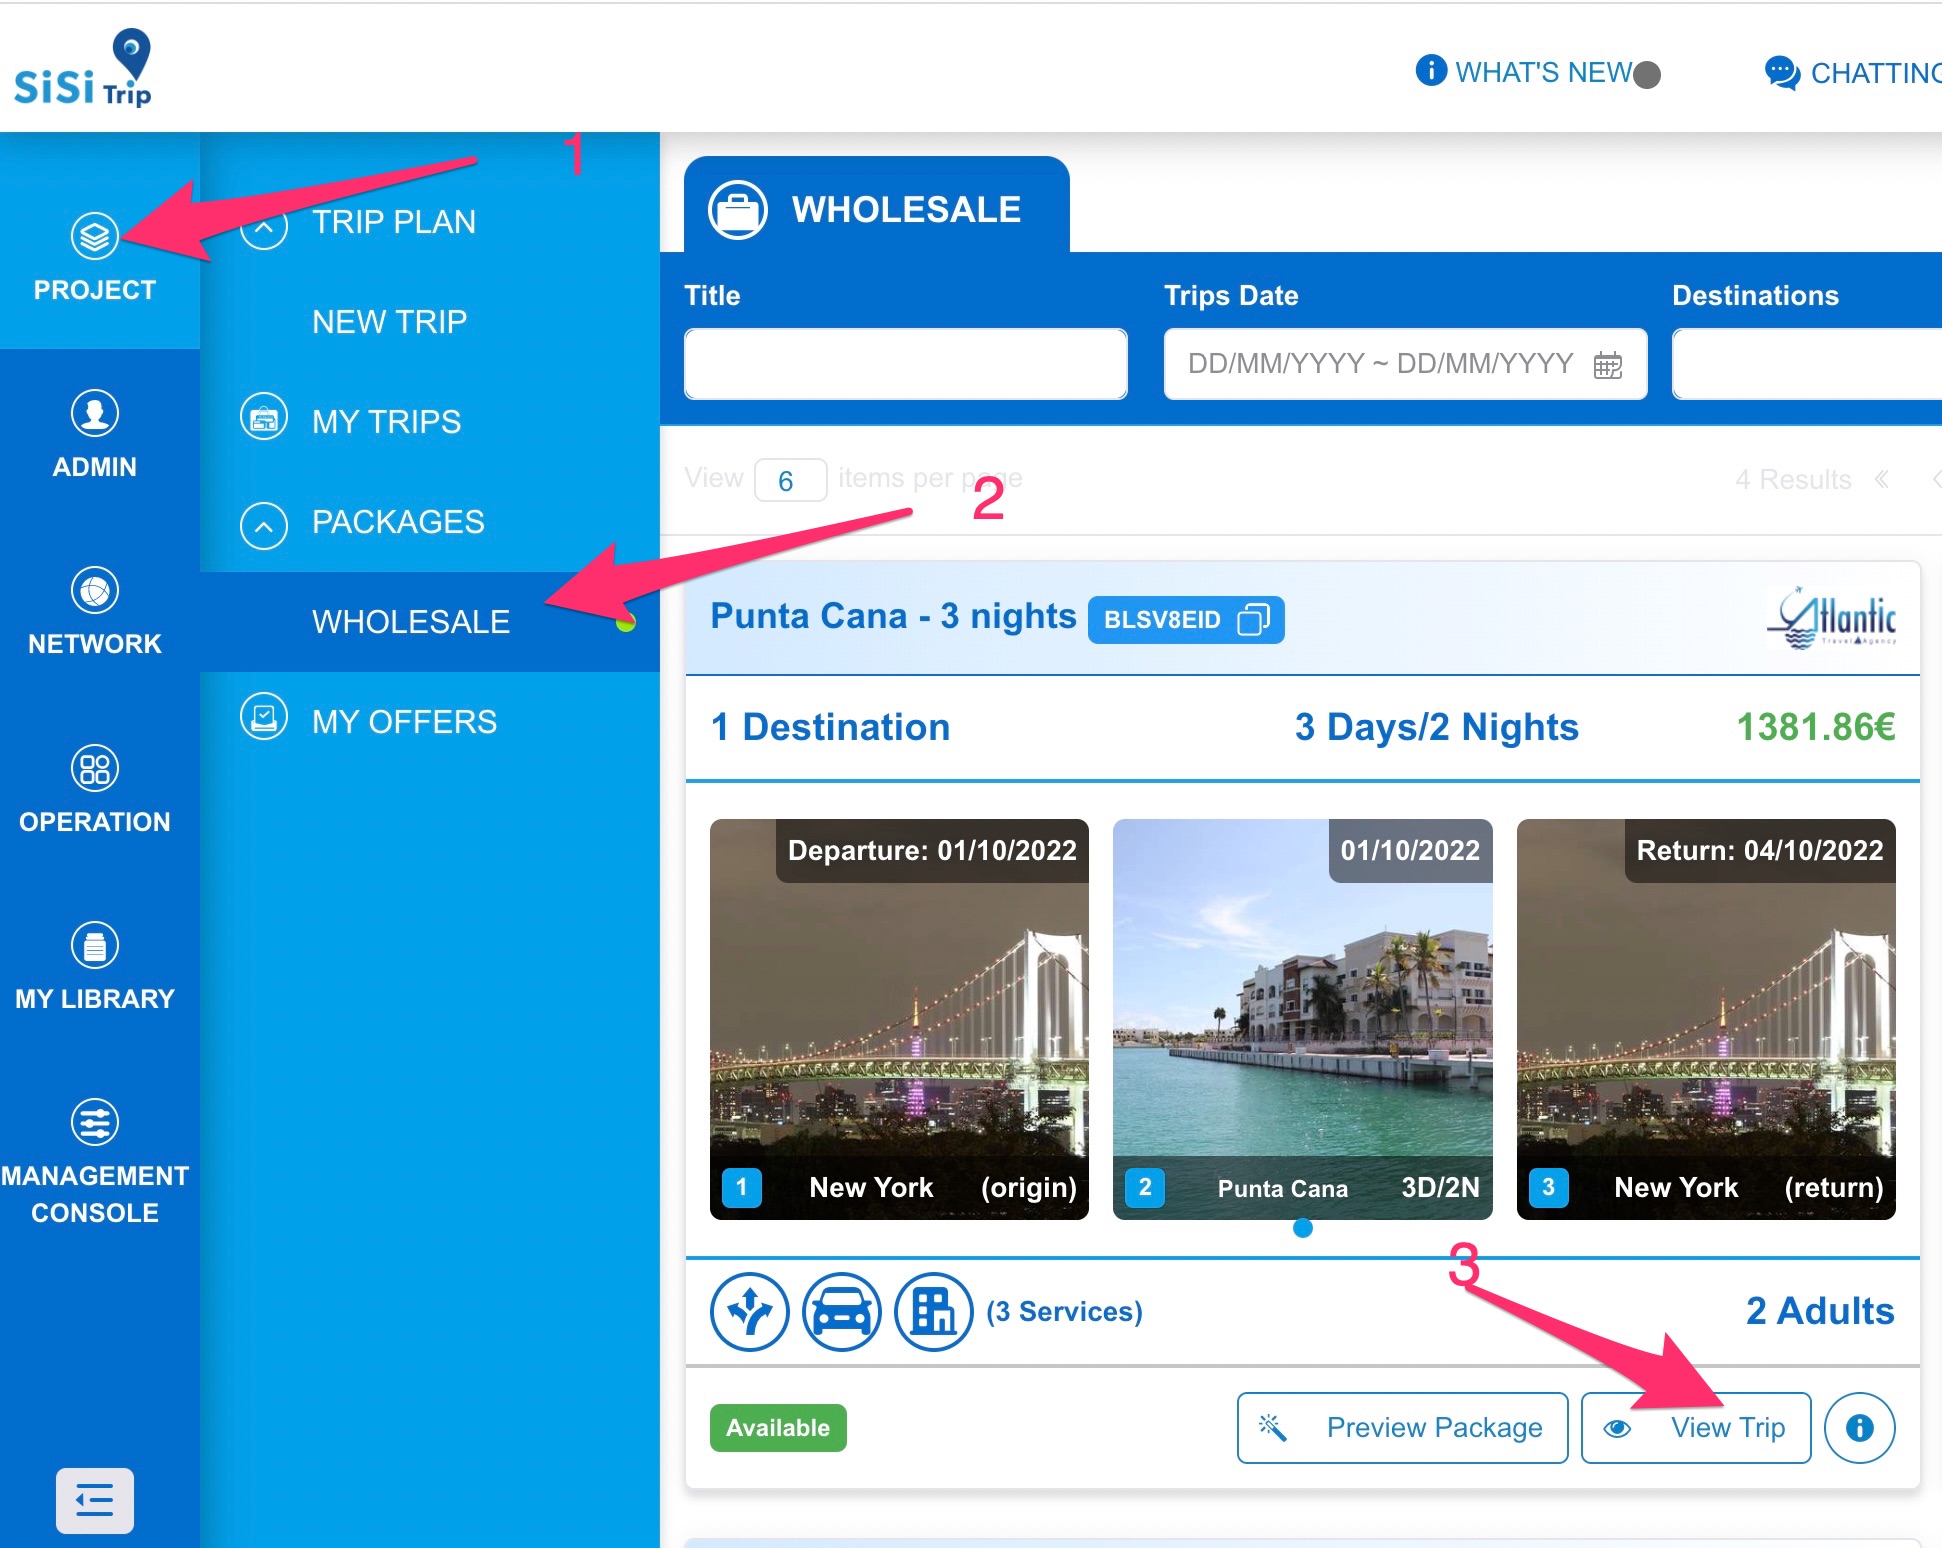Open the Management Console sliders icon
This screenshot has width=1942, height=1548.
[95, 1122]
